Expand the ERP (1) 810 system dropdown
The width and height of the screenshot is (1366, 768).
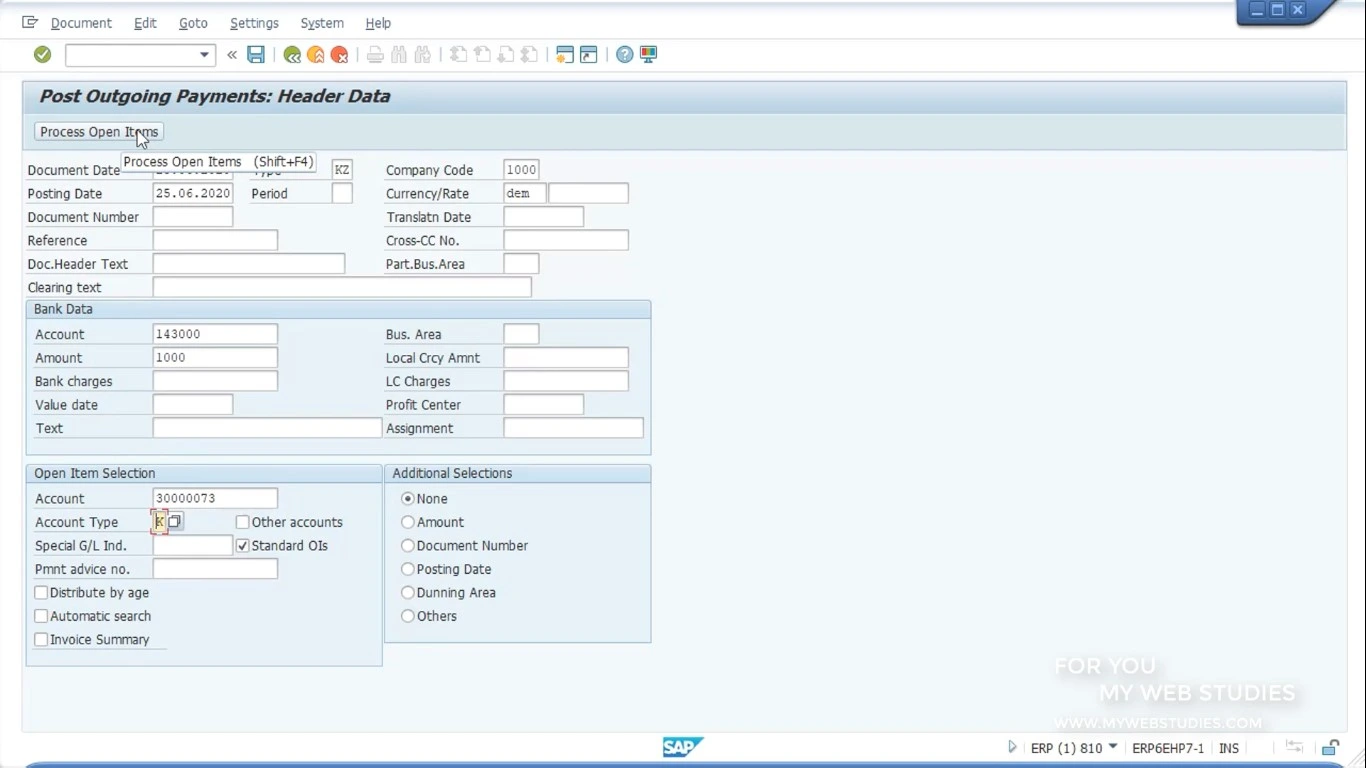tap(1113, 747)
